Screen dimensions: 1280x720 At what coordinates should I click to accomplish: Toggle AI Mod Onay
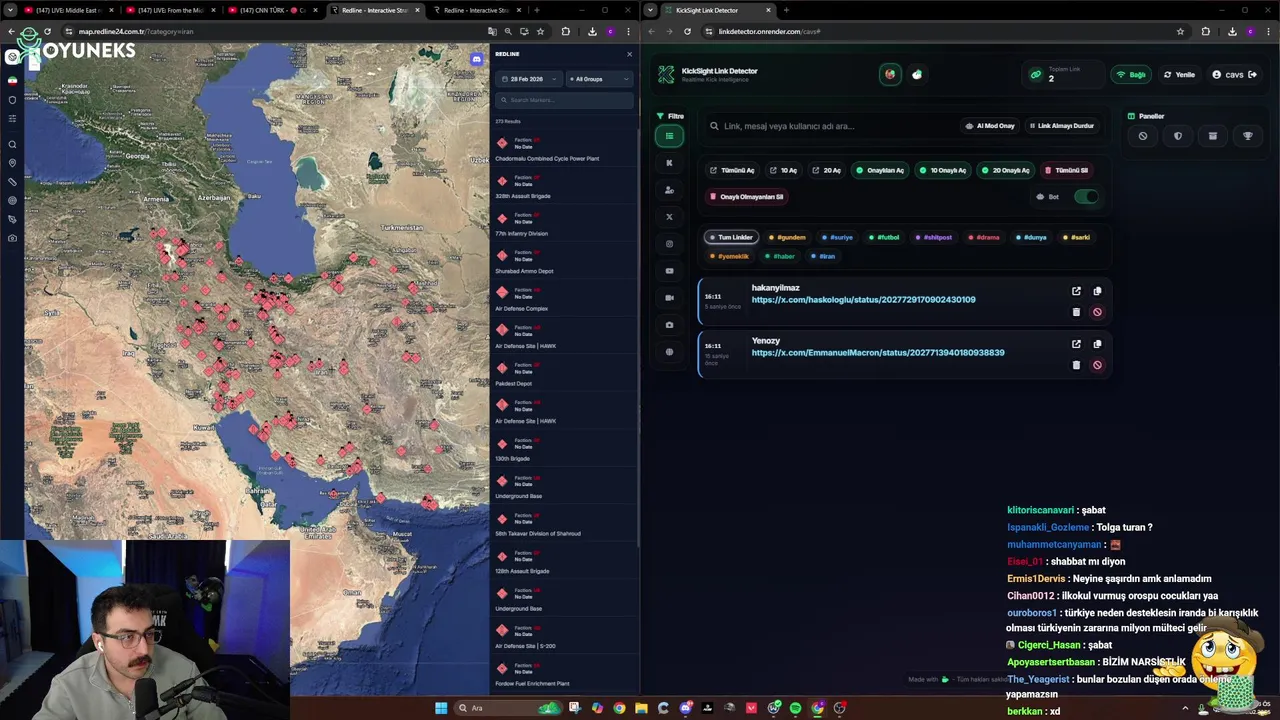pyautogui.click(x=990, y=126)
